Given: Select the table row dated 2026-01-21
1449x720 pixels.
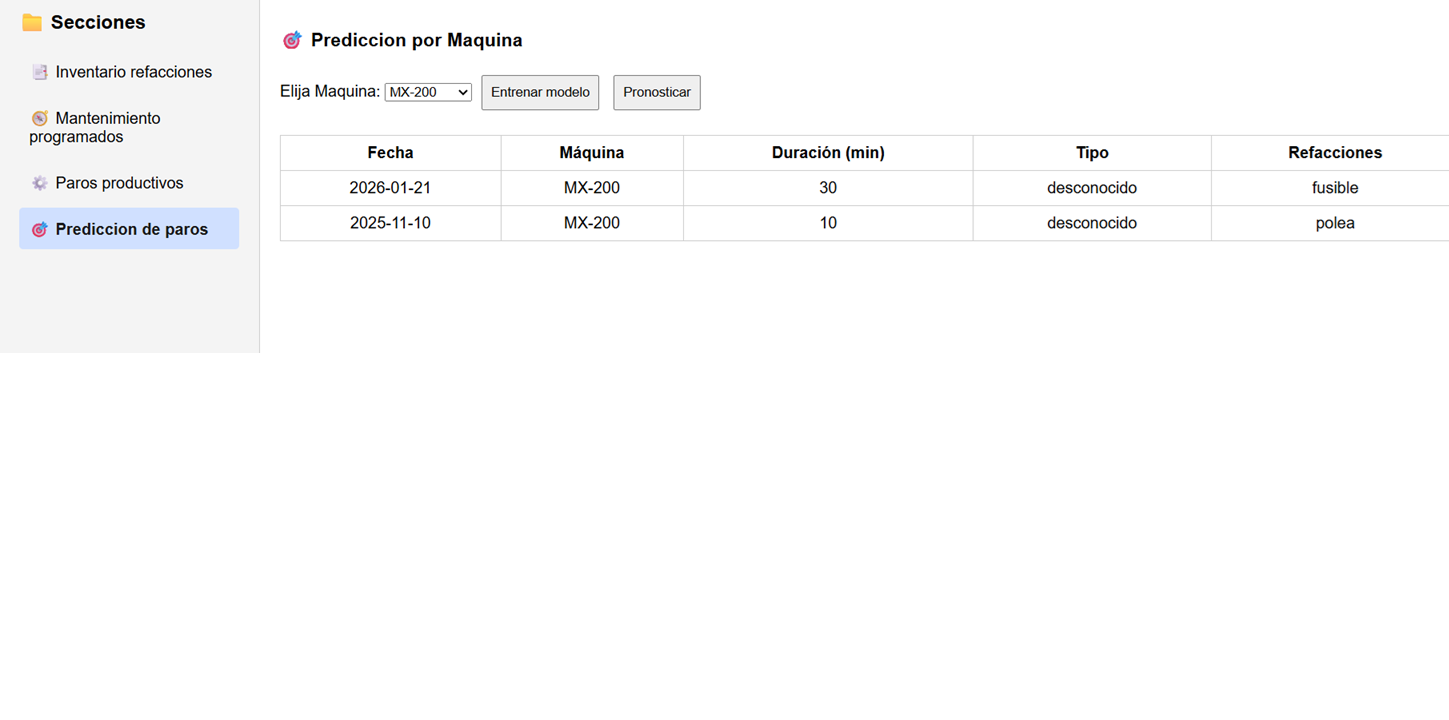Looking at the screenshot, I should tap(390, 187).
